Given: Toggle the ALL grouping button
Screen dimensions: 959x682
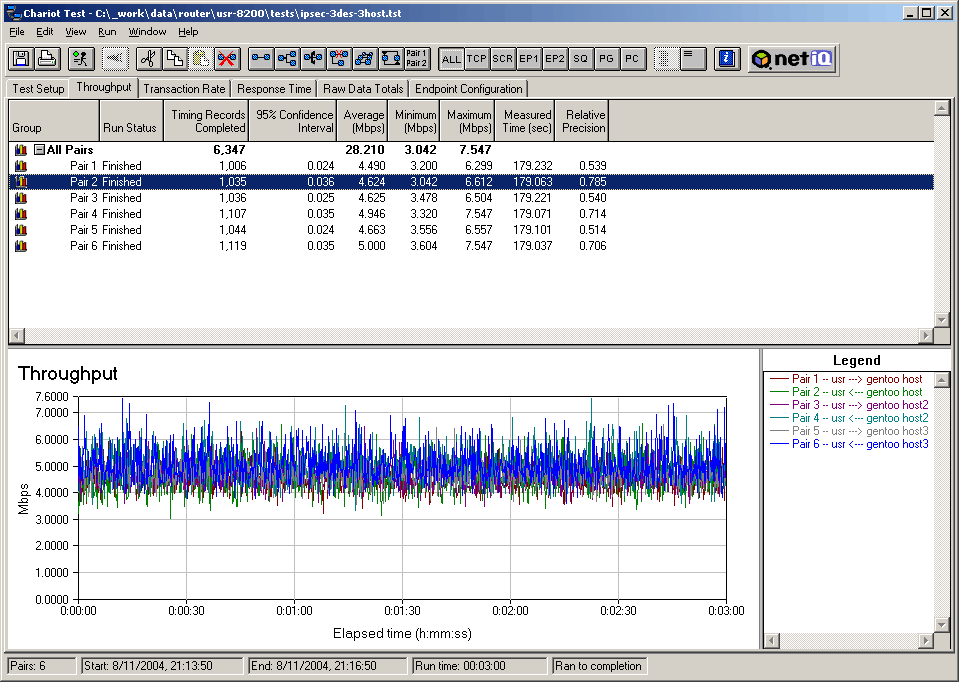Looking at the screenshot, I should 451,59.
